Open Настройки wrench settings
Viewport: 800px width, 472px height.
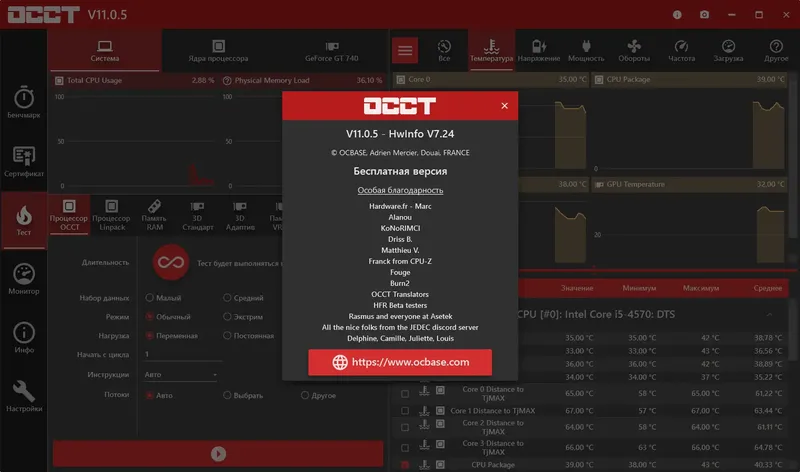pos(23,396)
